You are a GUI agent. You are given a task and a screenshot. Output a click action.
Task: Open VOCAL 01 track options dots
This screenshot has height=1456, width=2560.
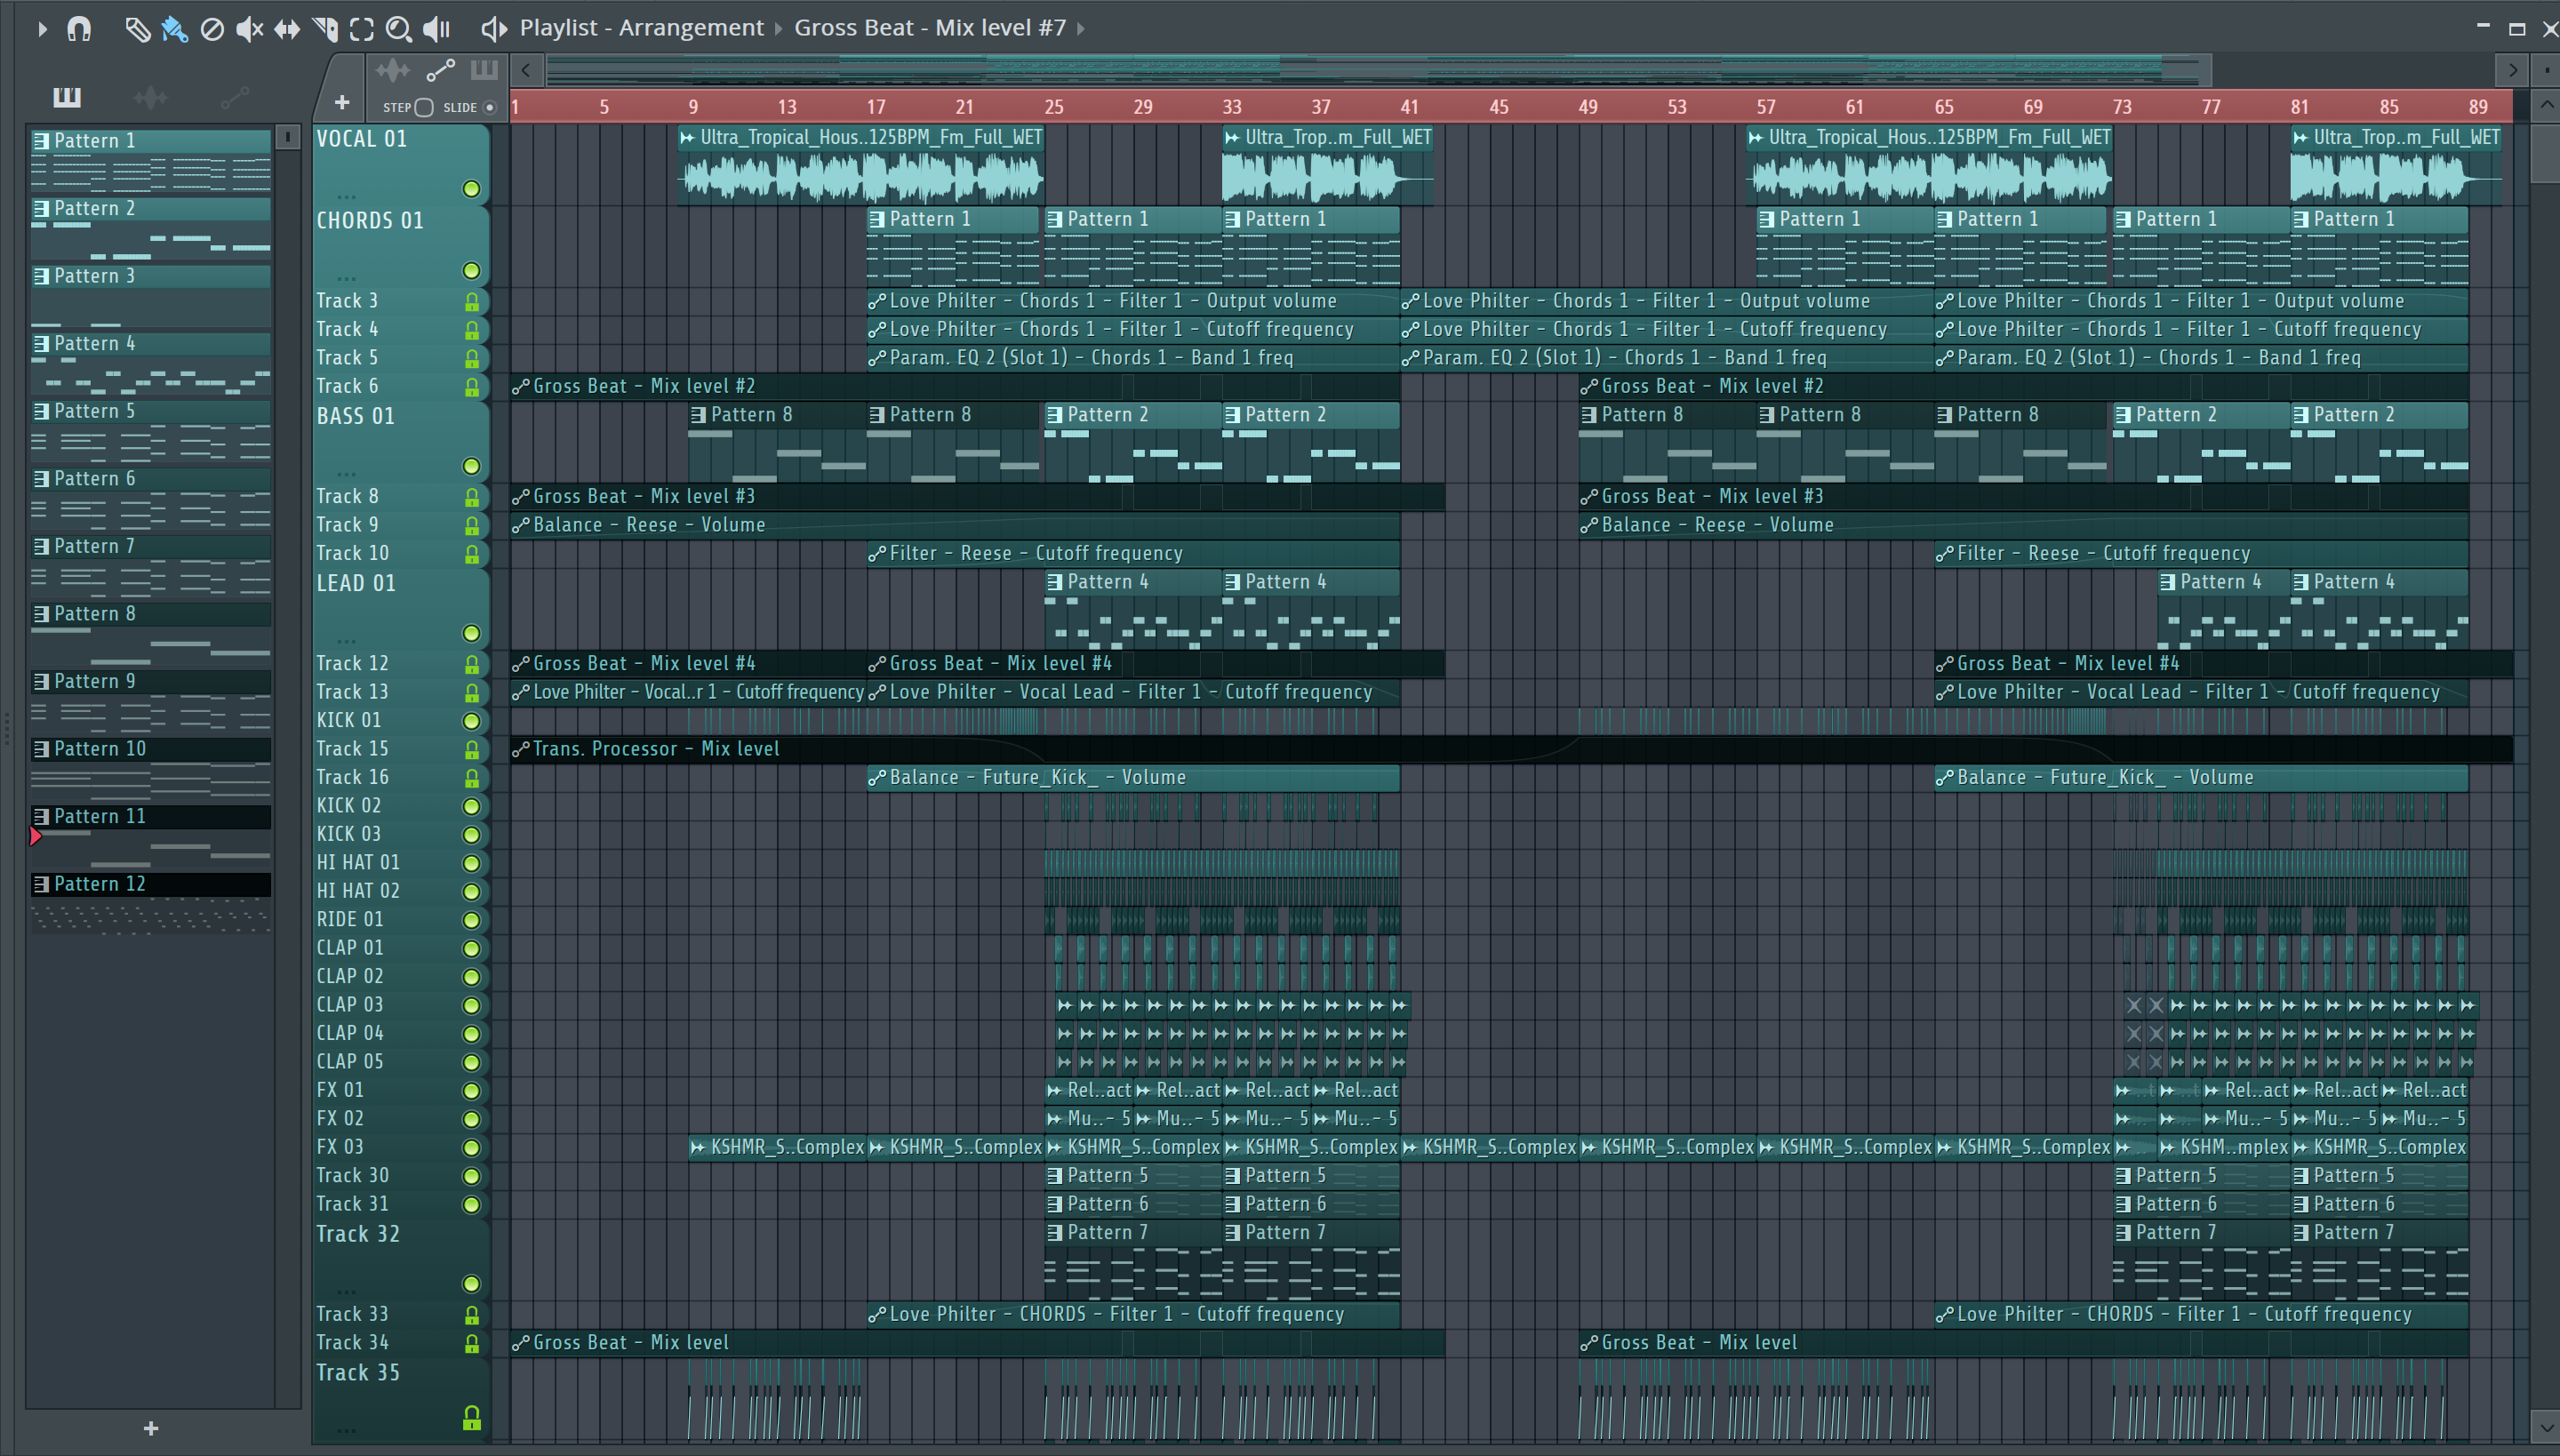tap(346, 196)
